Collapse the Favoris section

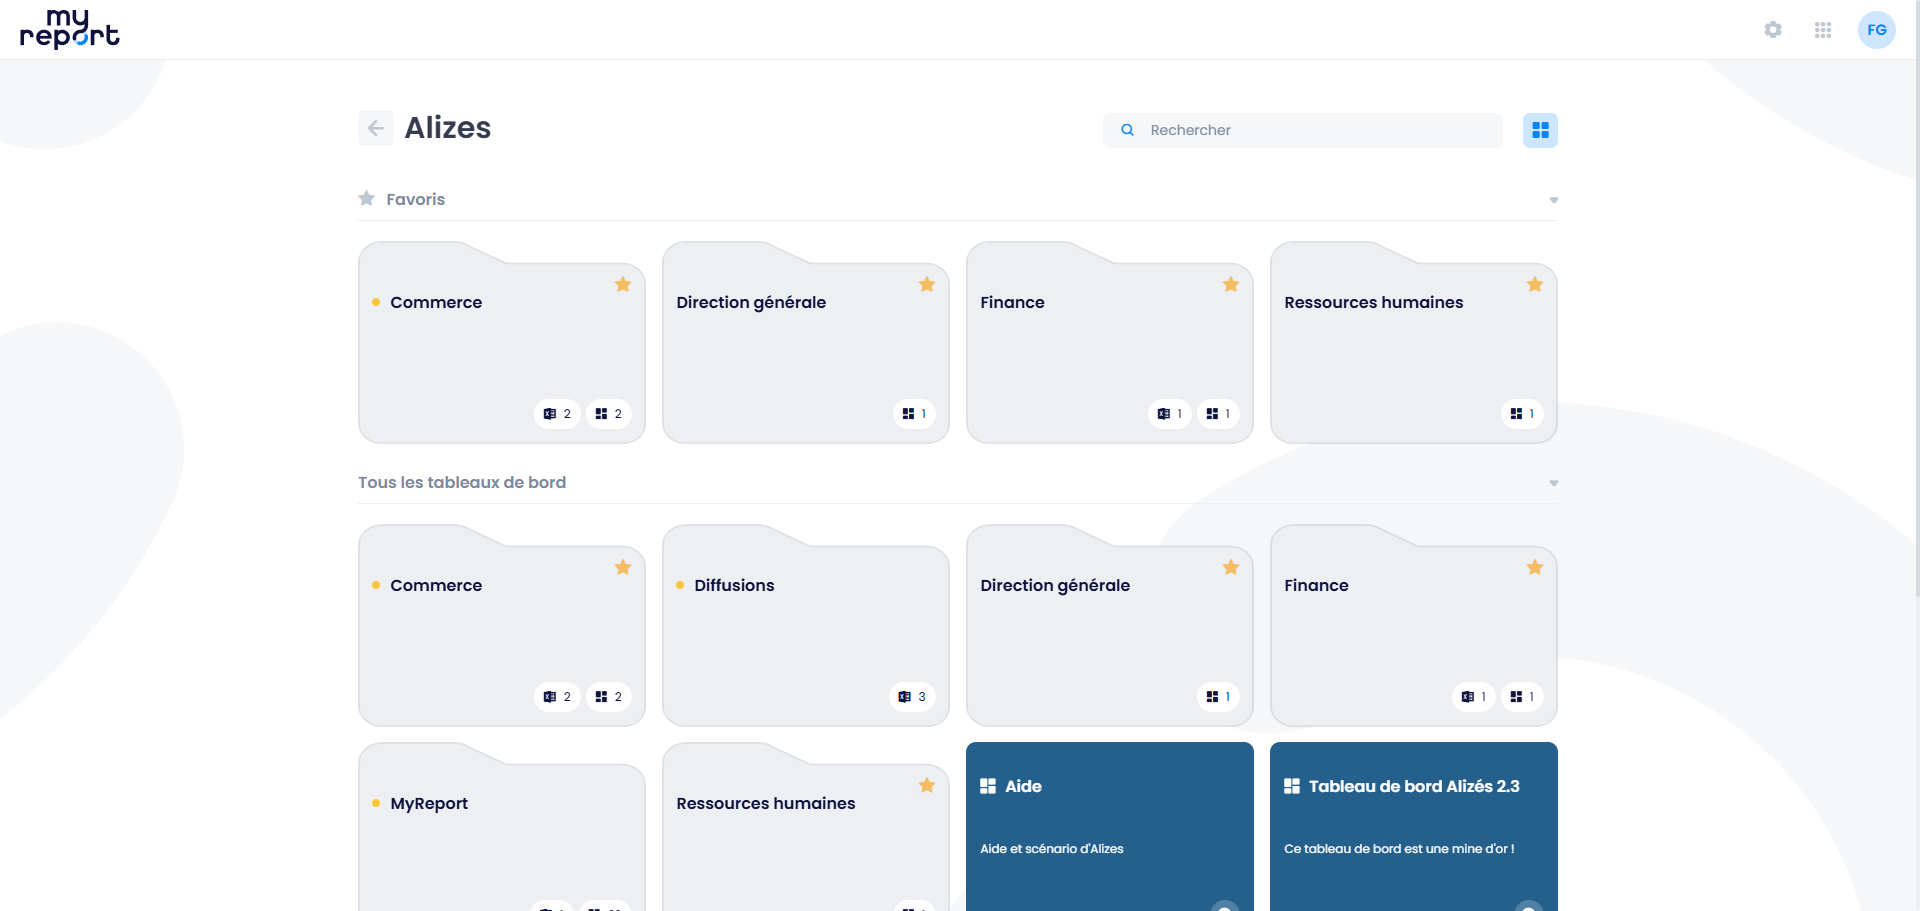point(1553,200)
